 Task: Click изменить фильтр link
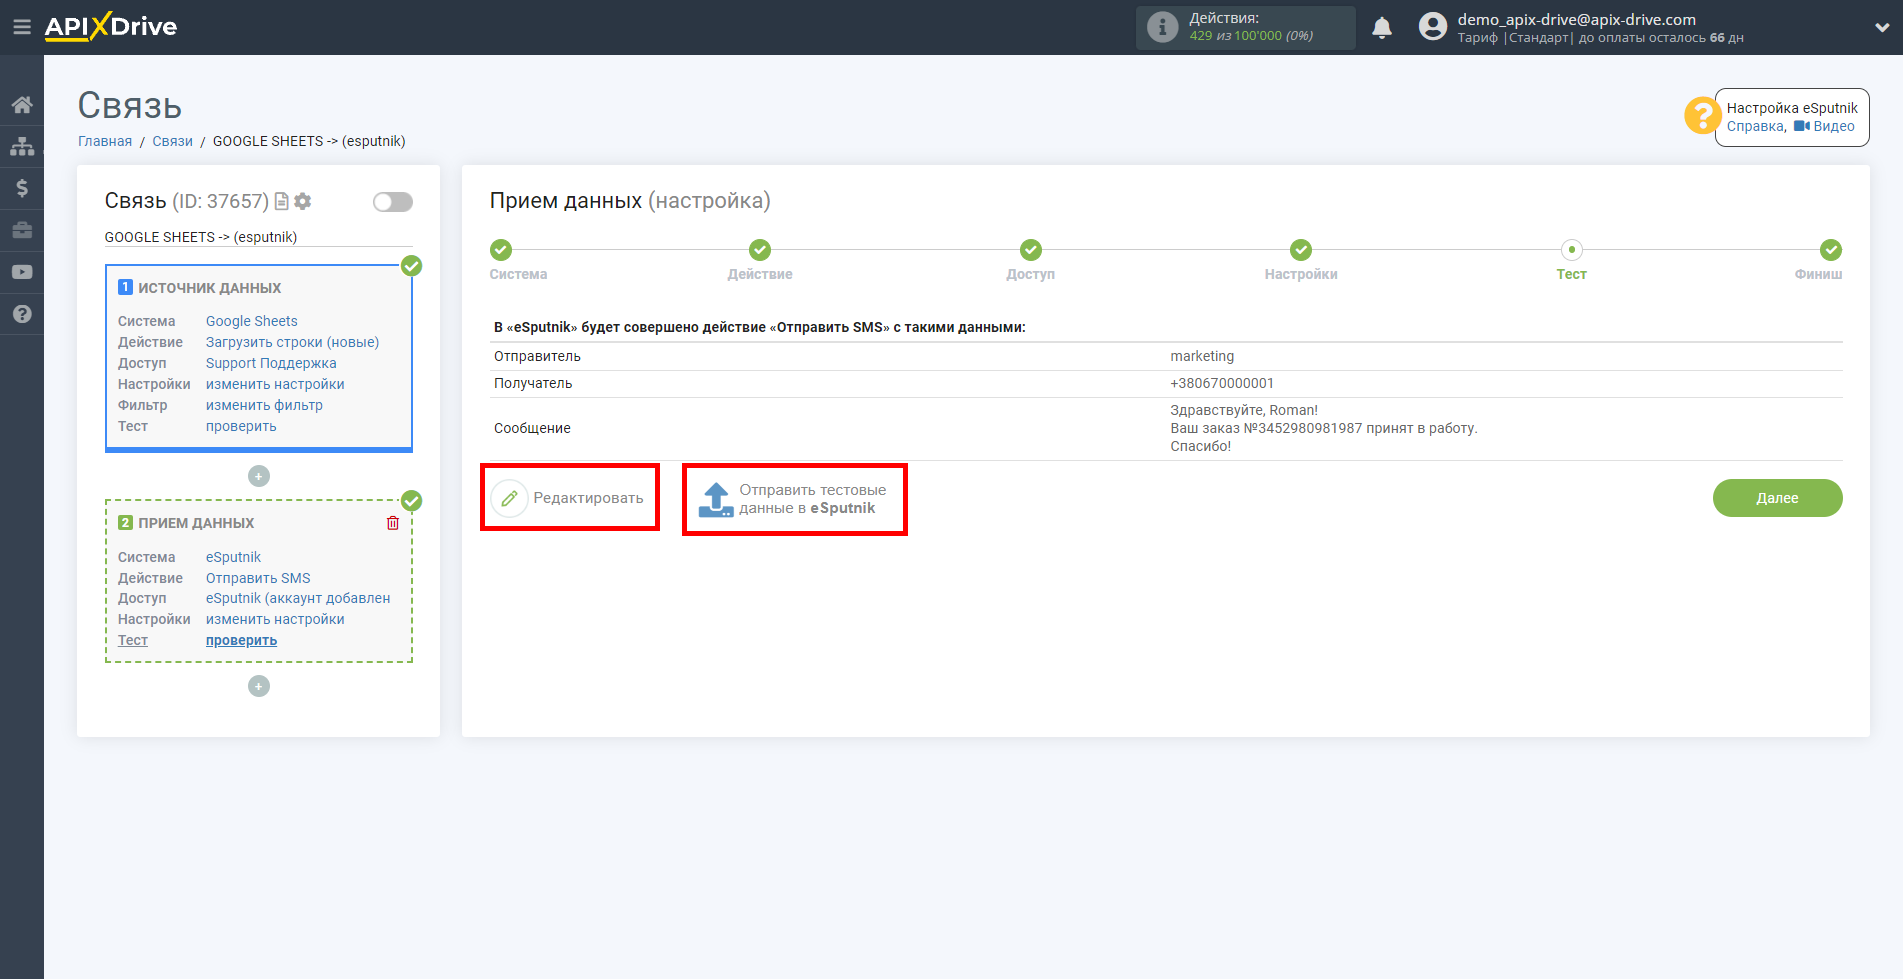[264, 405]
